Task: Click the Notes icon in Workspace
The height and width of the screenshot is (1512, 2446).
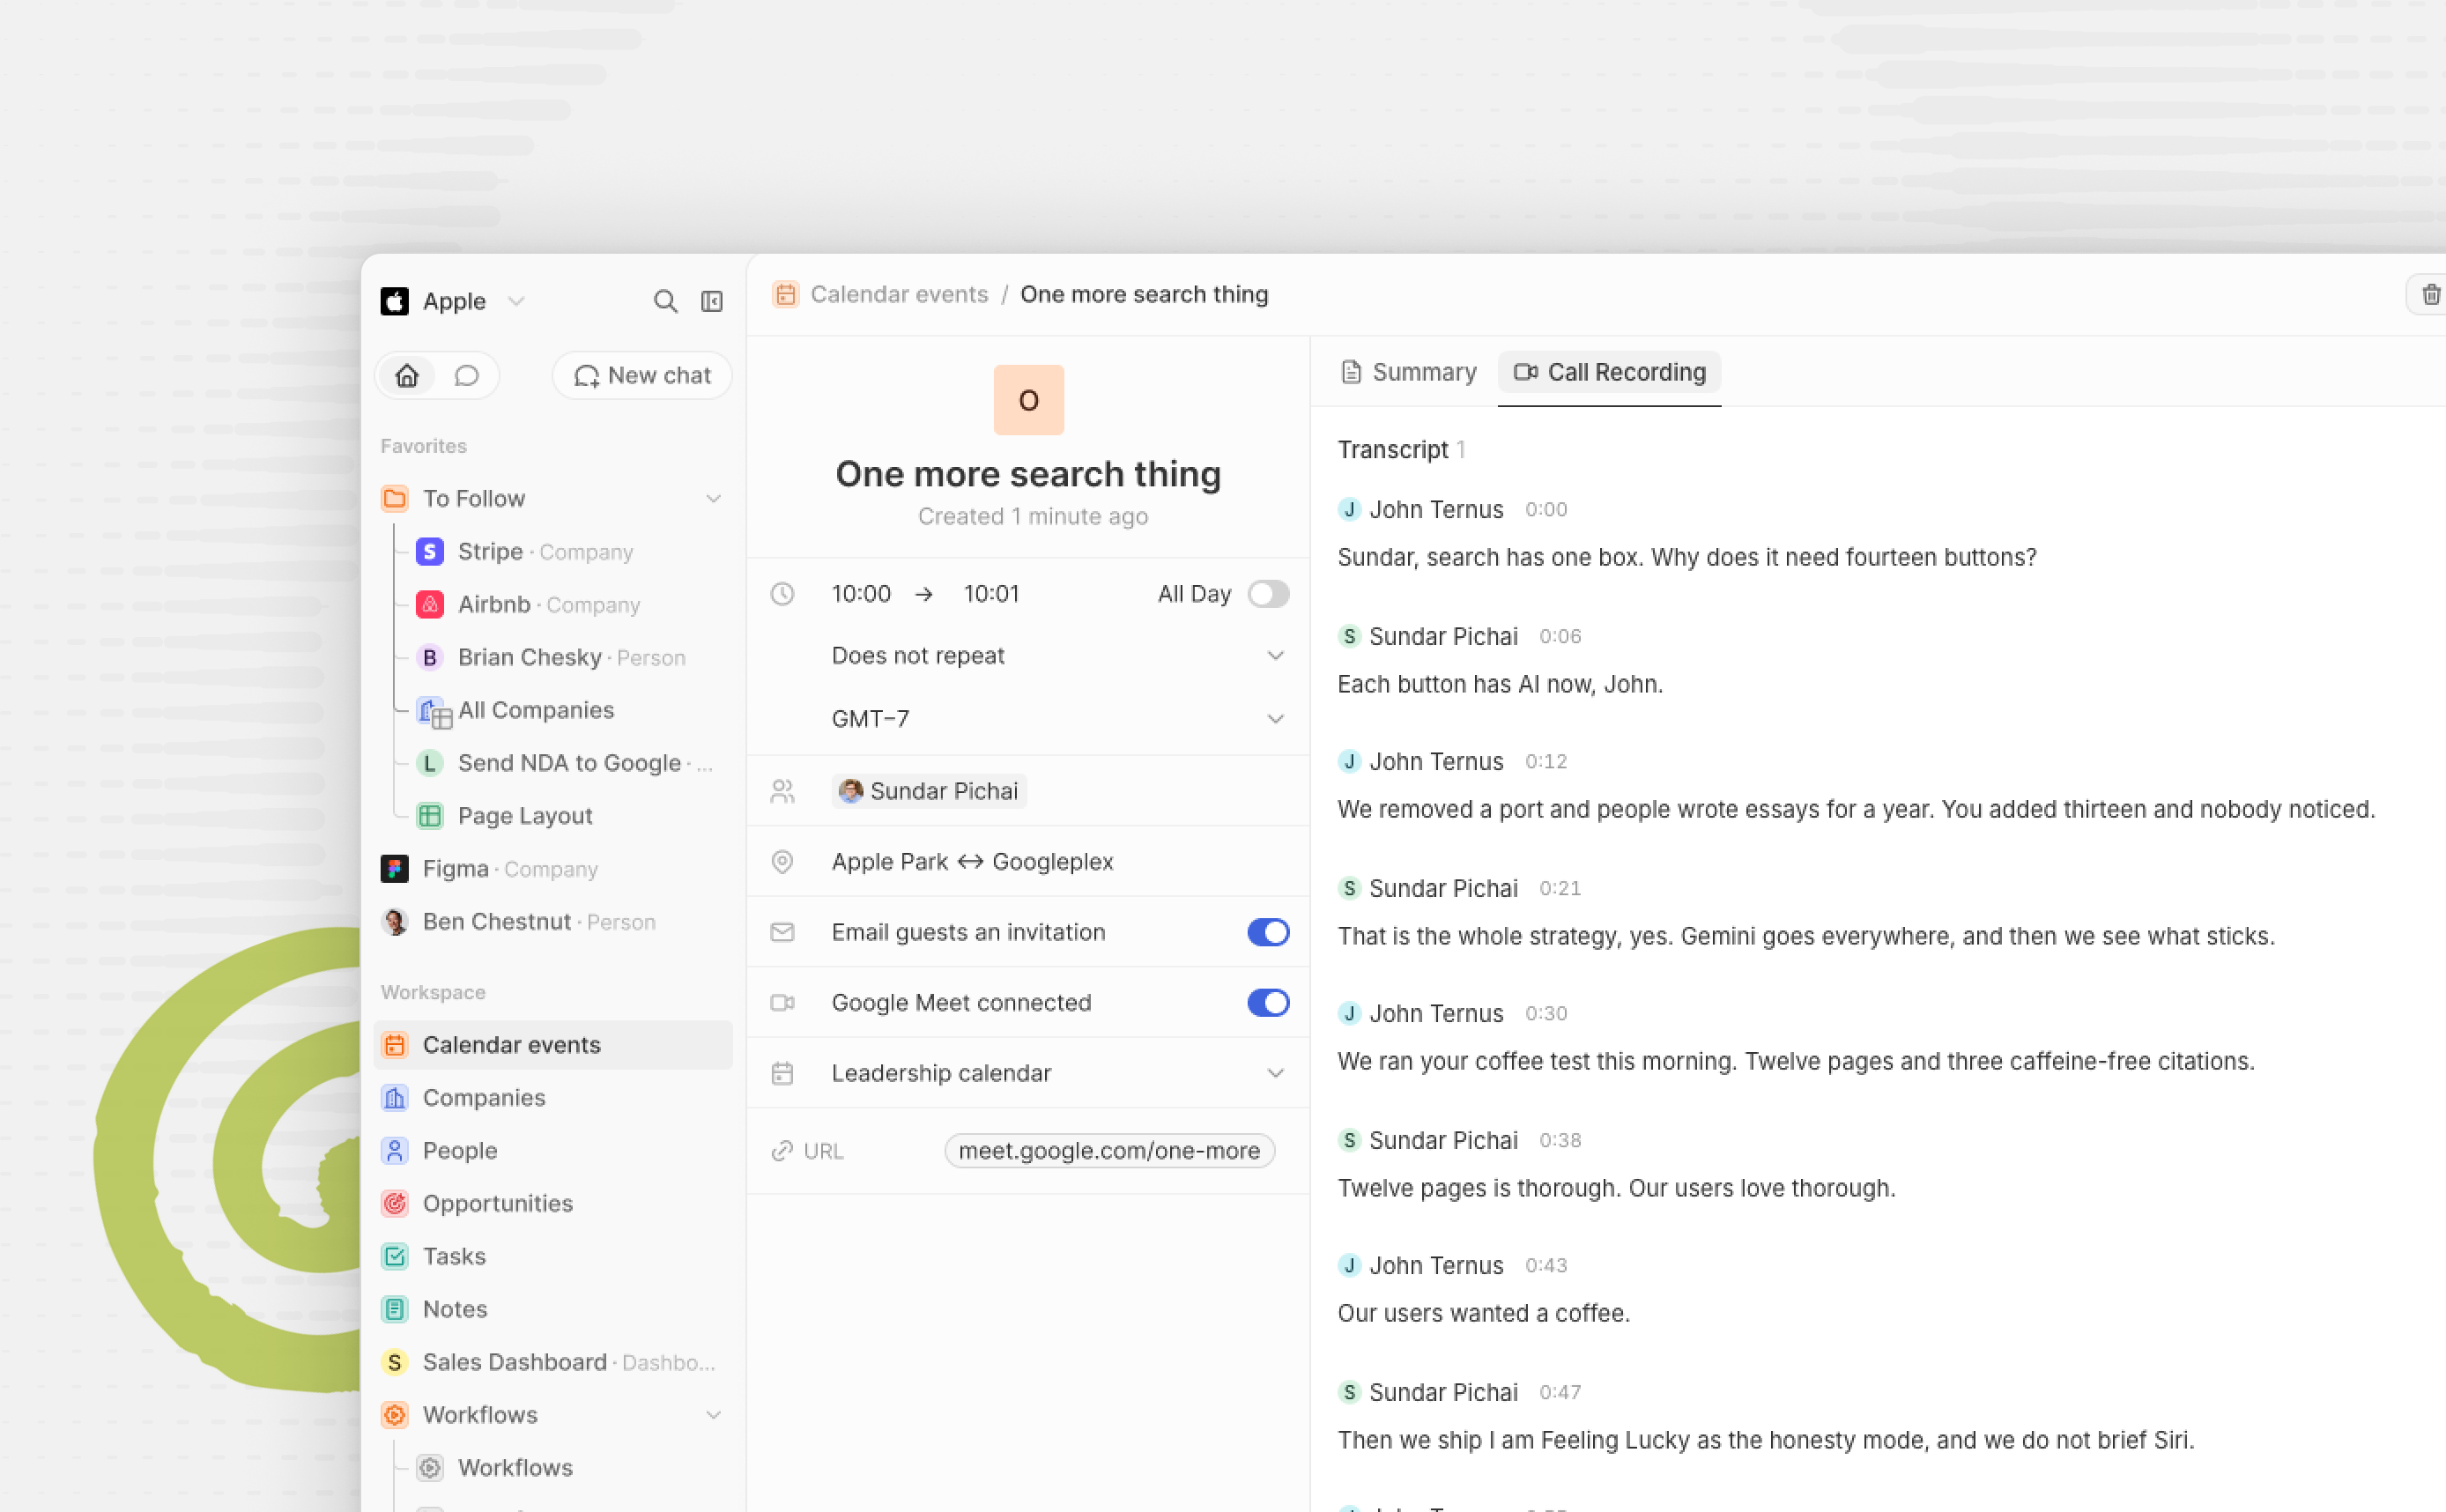Action: point(395,1309)
